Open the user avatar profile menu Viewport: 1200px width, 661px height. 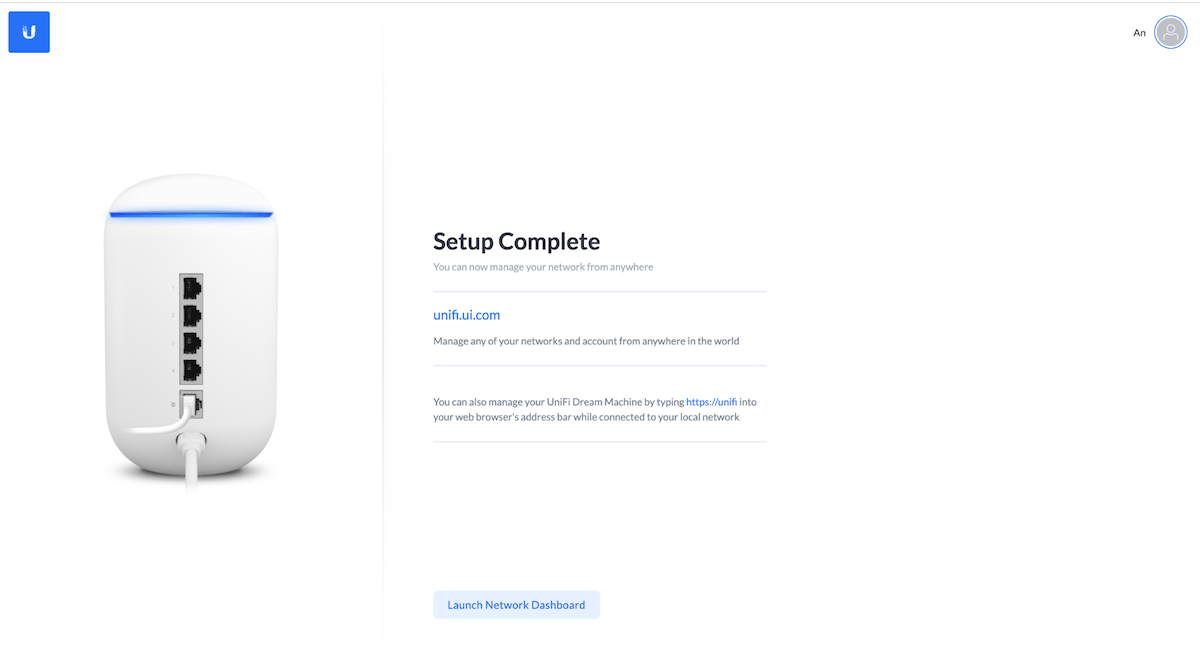1170,32
